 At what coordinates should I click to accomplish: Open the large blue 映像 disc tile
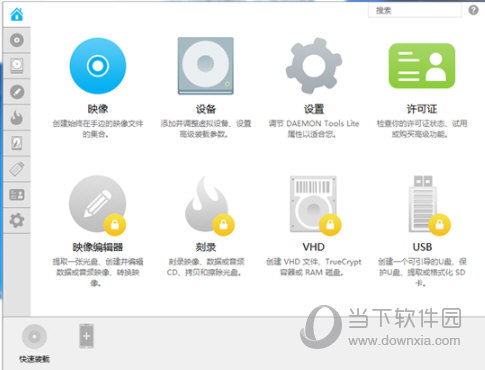coord(98,66)
